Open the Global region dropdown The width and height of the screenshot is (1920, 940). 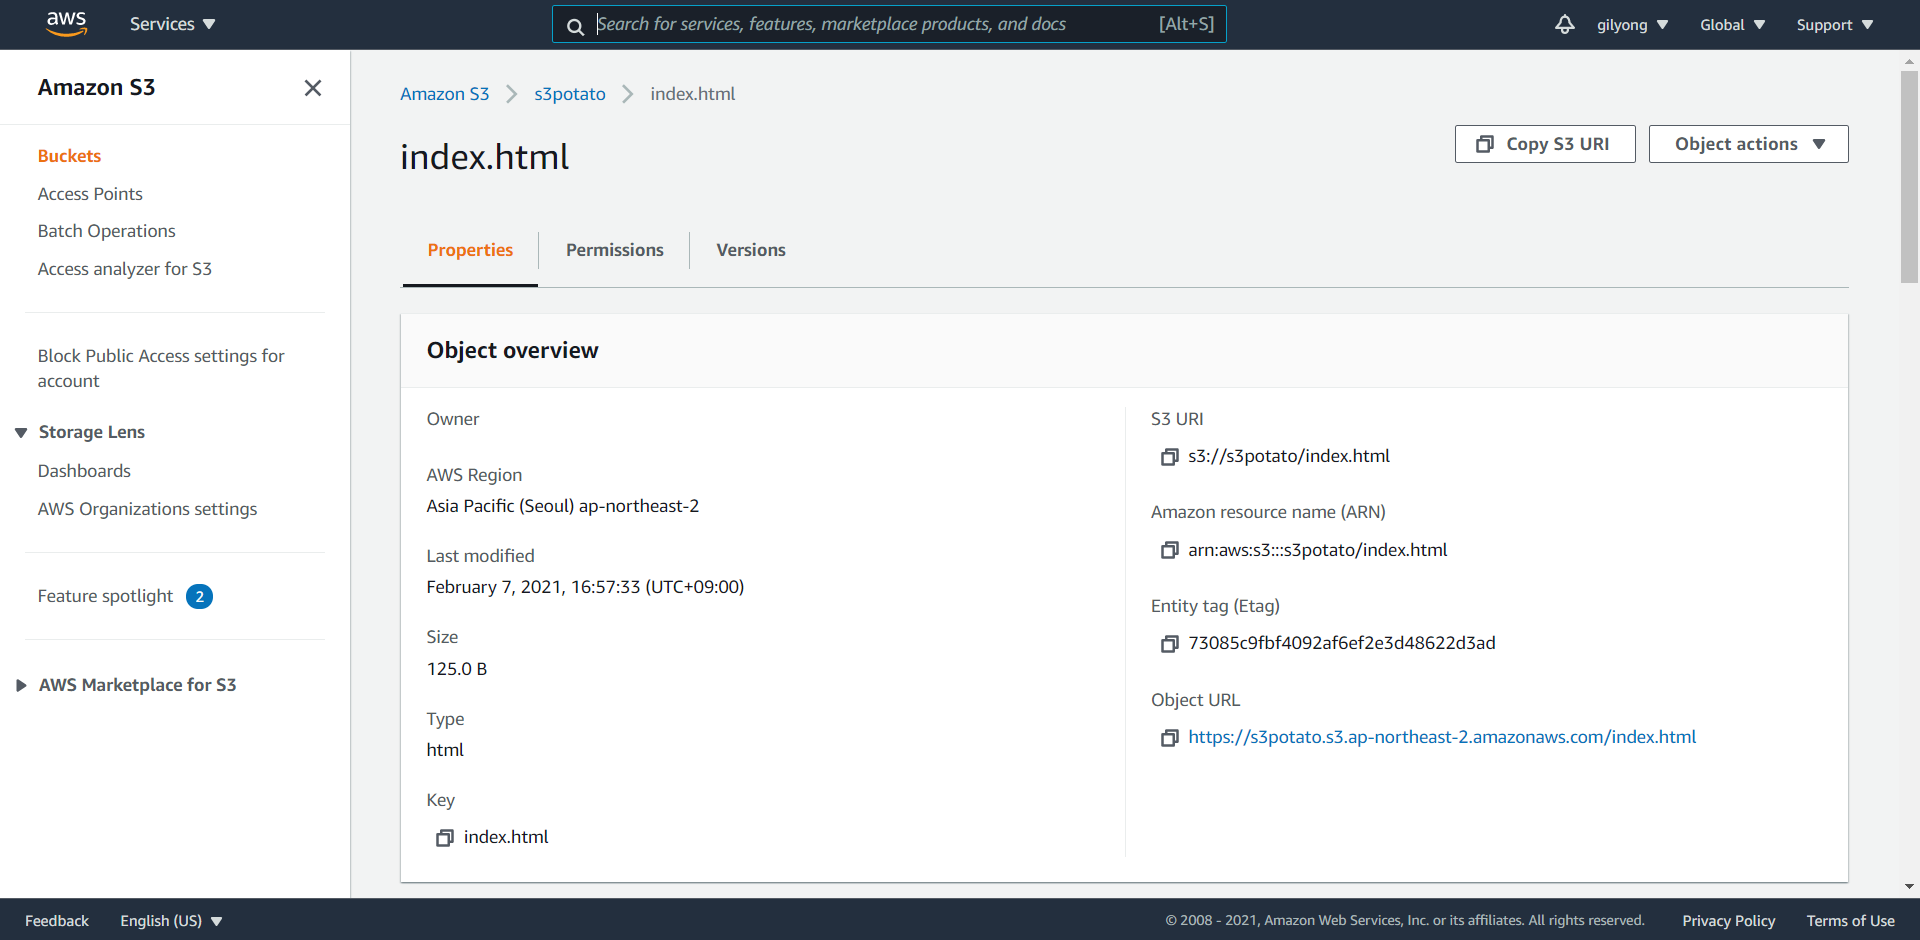tap(1732, 25)
